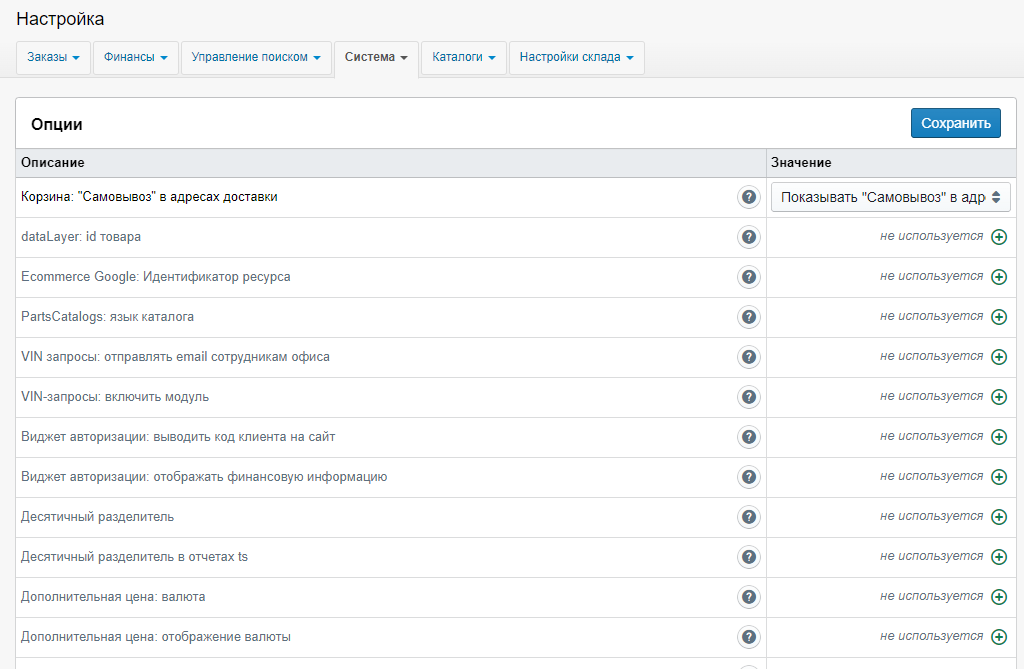Select the Система tab

[x=375, y=58]
